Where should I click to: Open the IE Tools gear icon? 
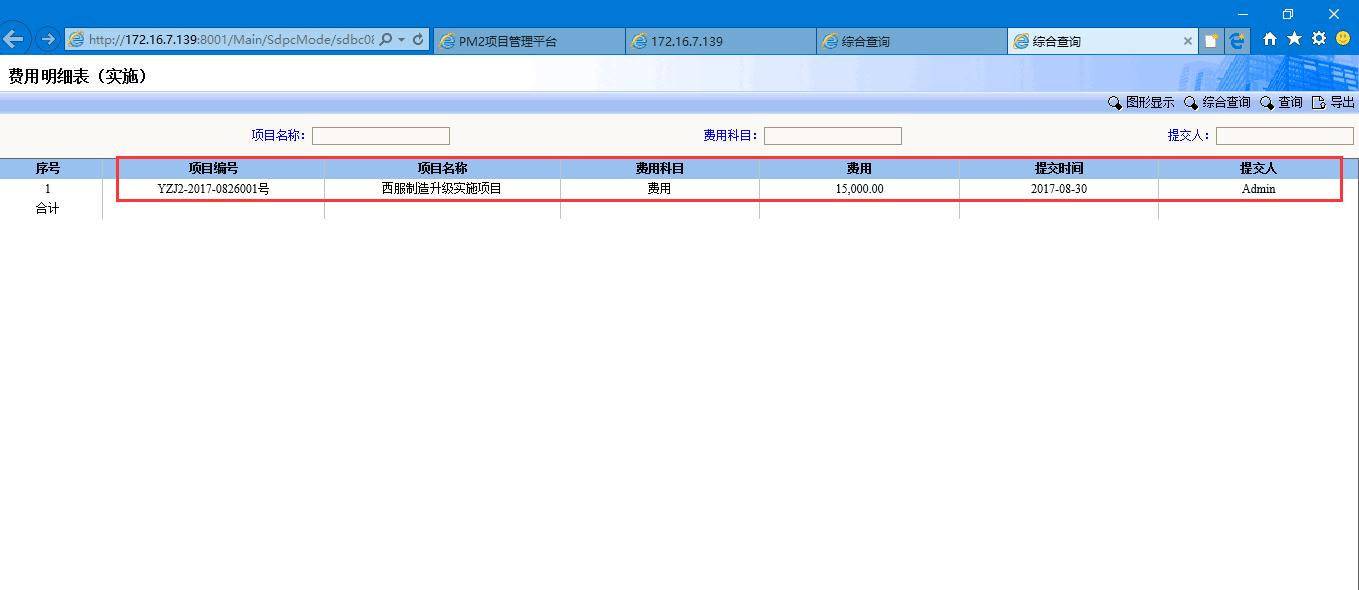pyautogui.click(x=1318, y=39)
